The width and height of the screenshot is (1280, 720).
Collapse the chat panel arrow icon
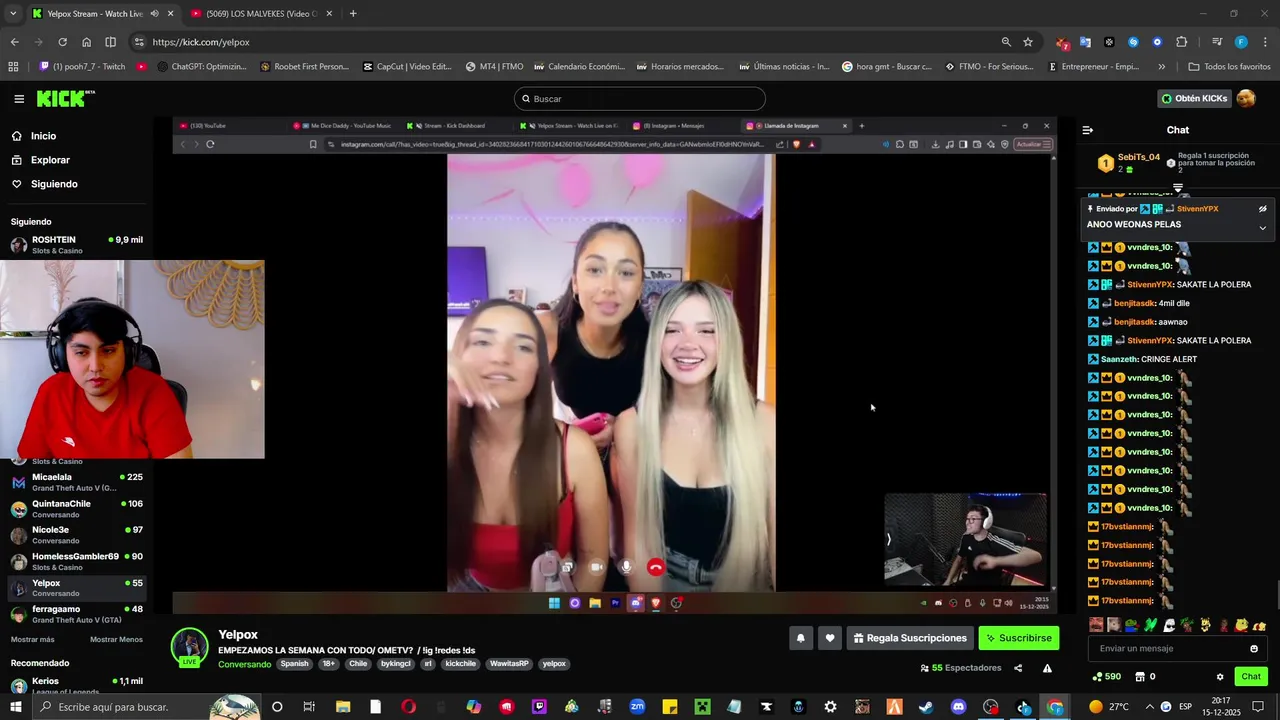(x=1088, y=130)
